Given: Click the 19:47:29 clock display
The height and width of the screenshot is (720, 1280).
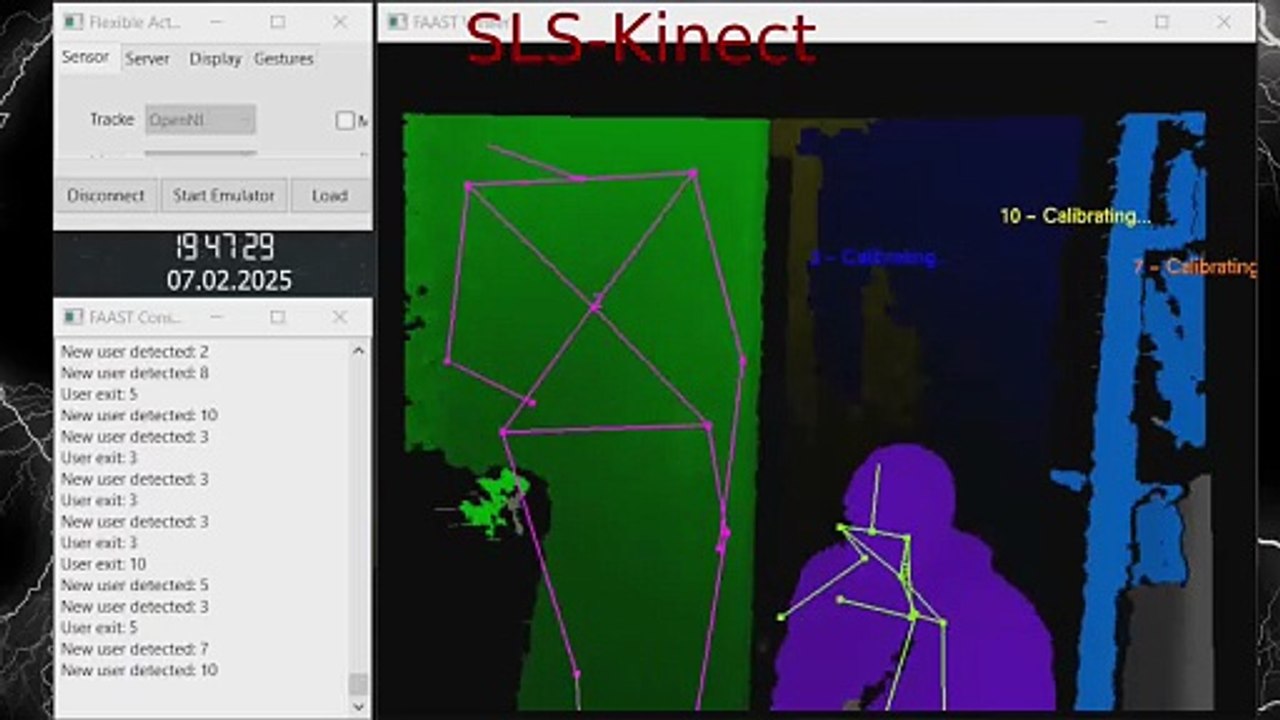Looking at the screenshot, I should (225, 247).
